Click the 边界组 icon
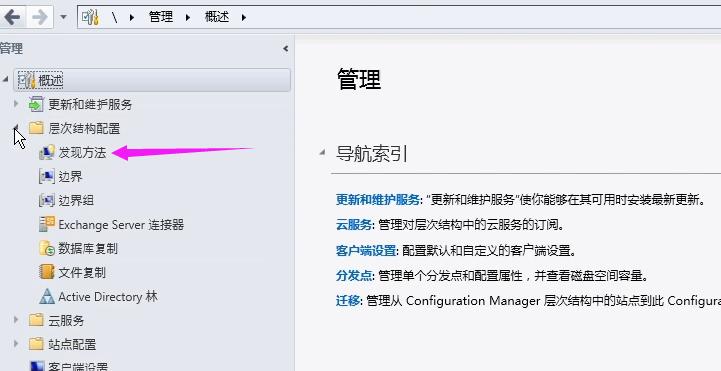Viewport: 721px width, 371px height. pos(47,200)
